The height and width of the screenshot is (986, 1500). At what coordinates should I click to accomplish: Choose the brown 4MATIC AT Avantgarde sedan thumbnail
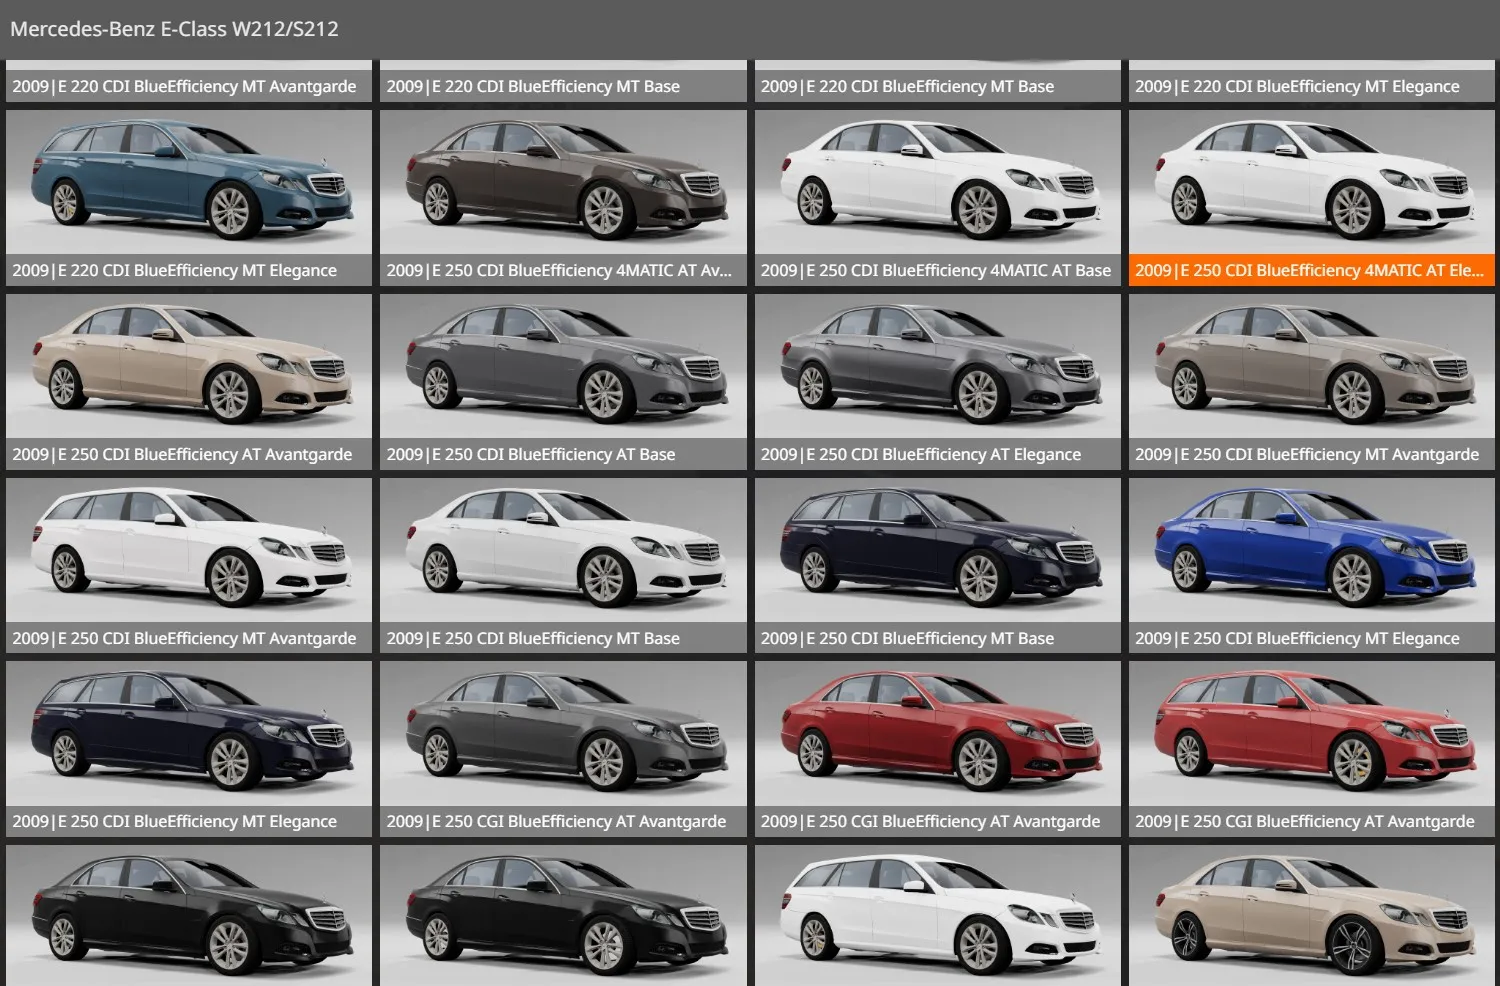(563, 182)
